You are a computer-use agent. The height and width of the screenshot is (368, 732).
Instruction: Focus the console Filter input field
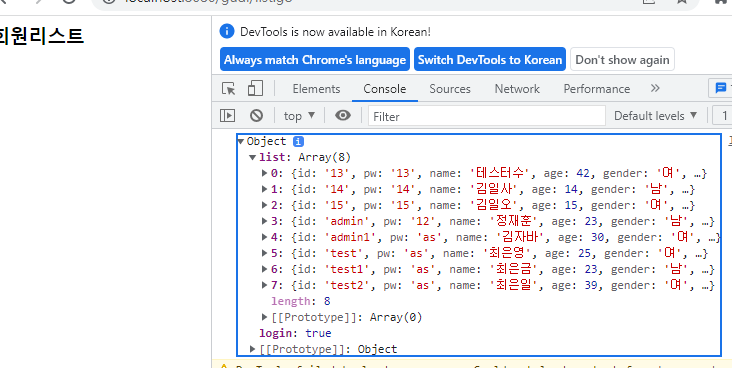tap(487, 116)
